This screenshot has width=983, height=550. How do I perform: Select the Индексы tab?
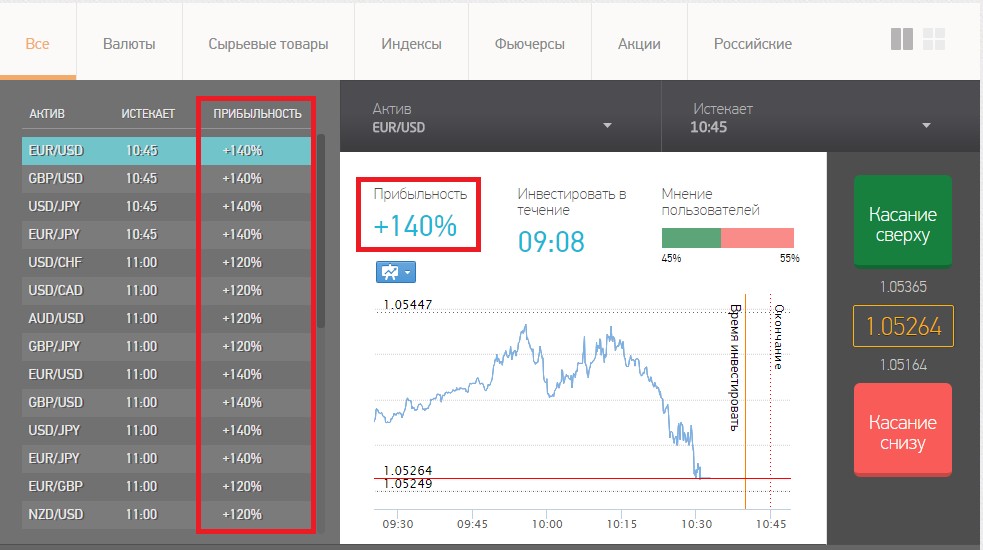tap(411, 44)
